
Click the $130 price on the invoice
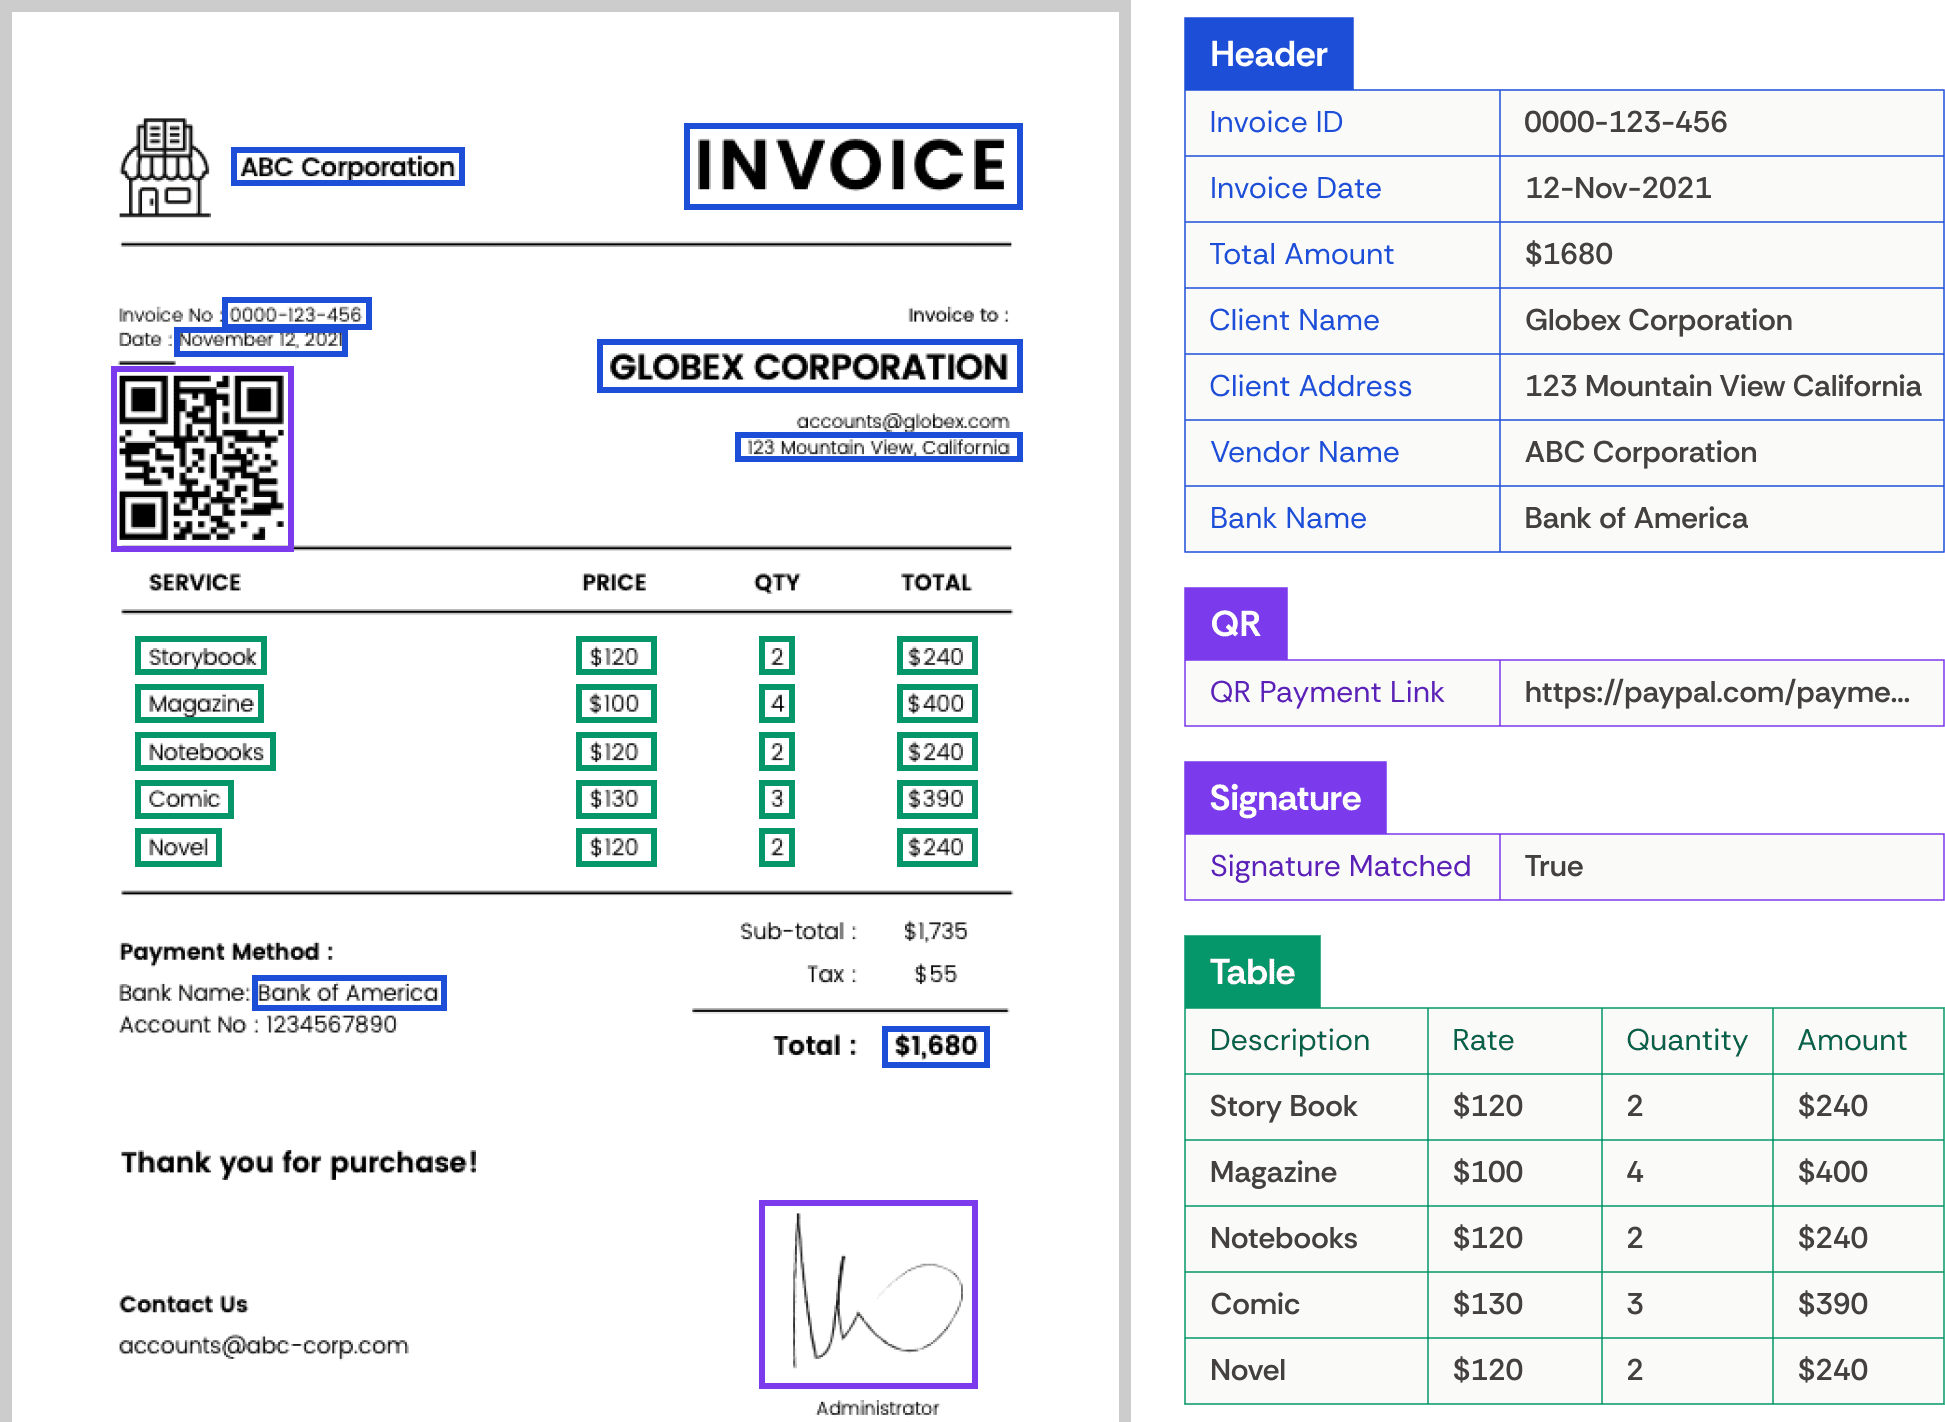coord(616,799)
